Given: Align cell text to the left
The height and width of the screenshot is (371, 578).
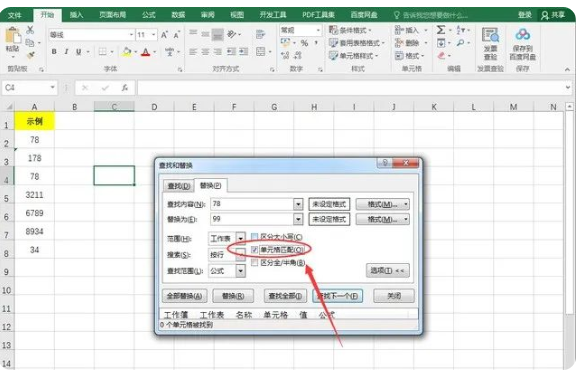Looking at the screenshot, I should (193, 52).
